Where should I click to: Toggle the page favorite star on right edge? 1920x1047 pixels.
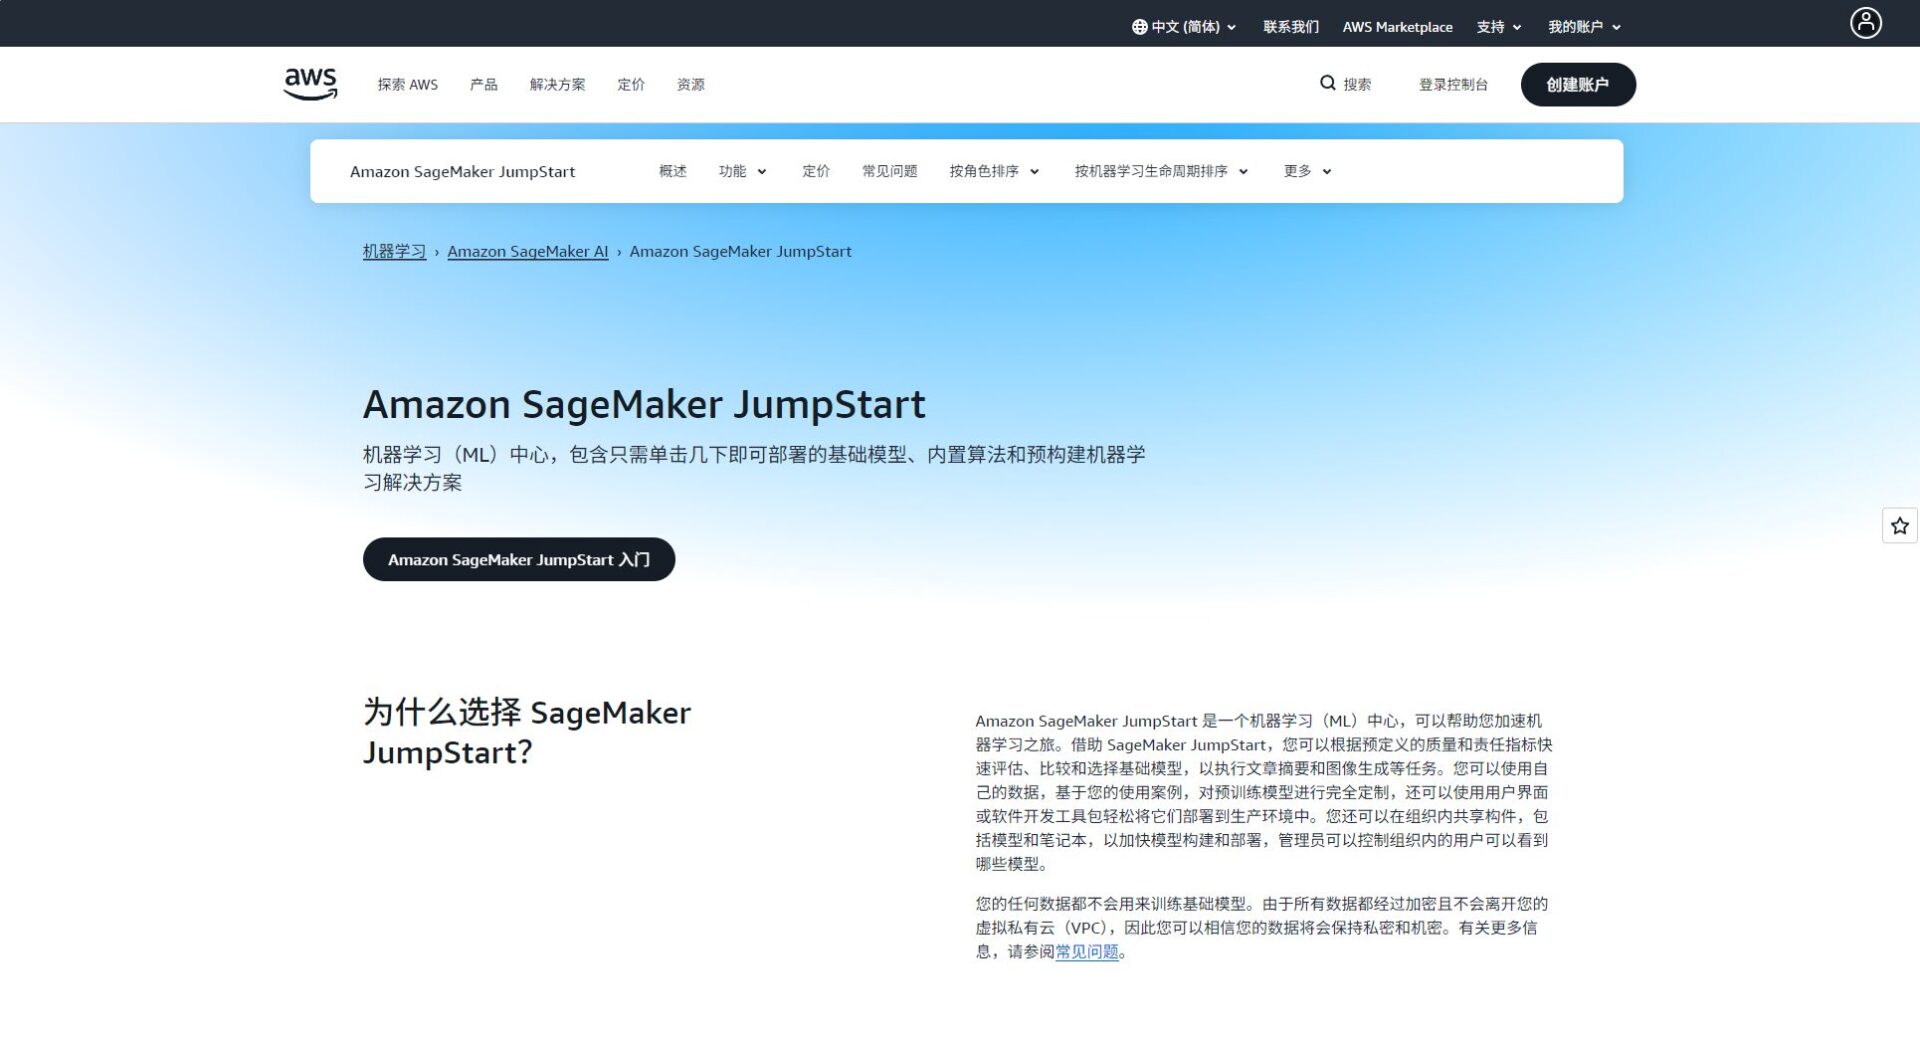click(1898, 525)
